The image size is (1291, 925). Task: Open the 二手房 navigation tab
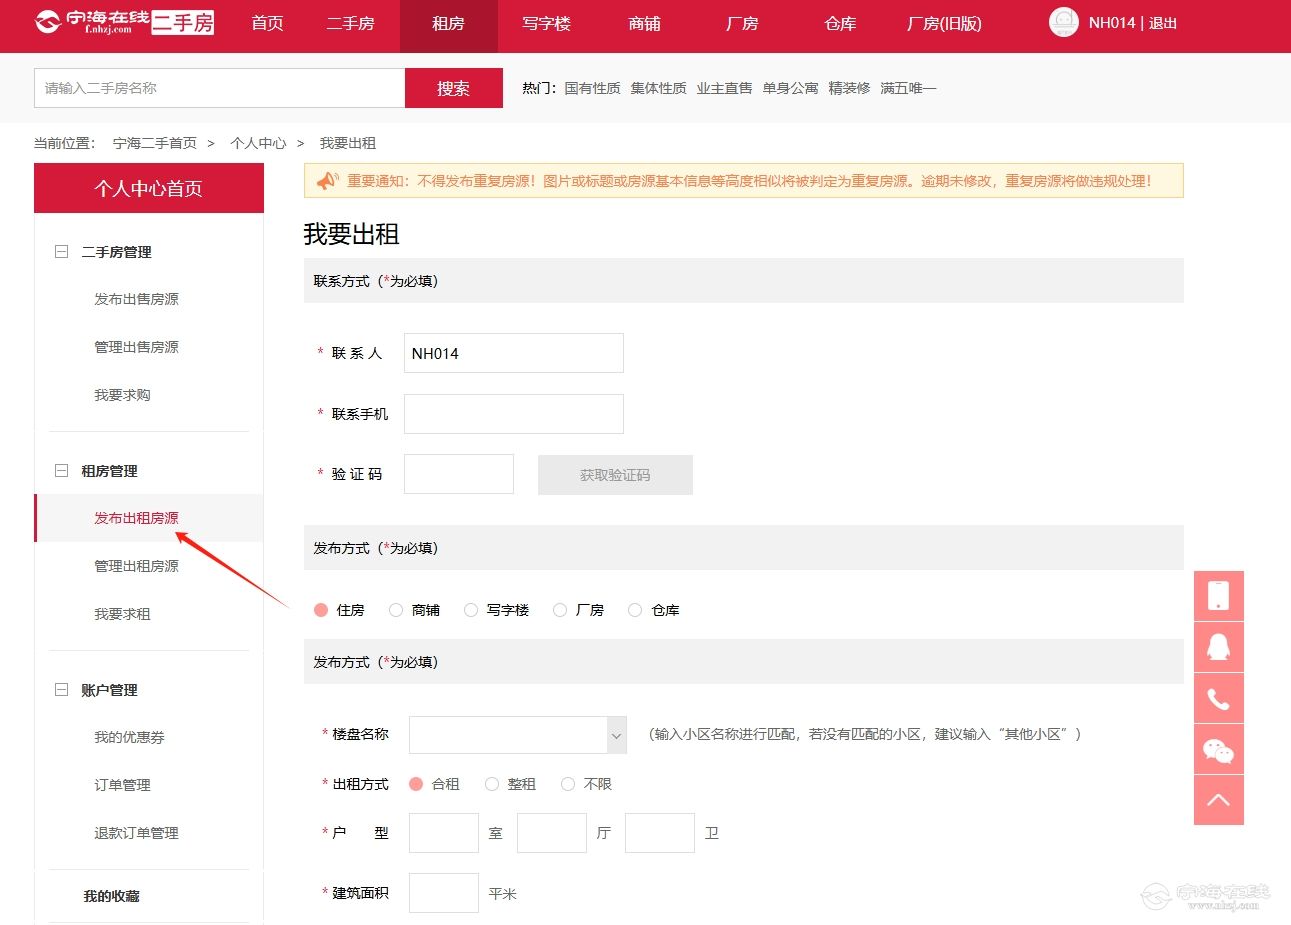tap(350, 23)
